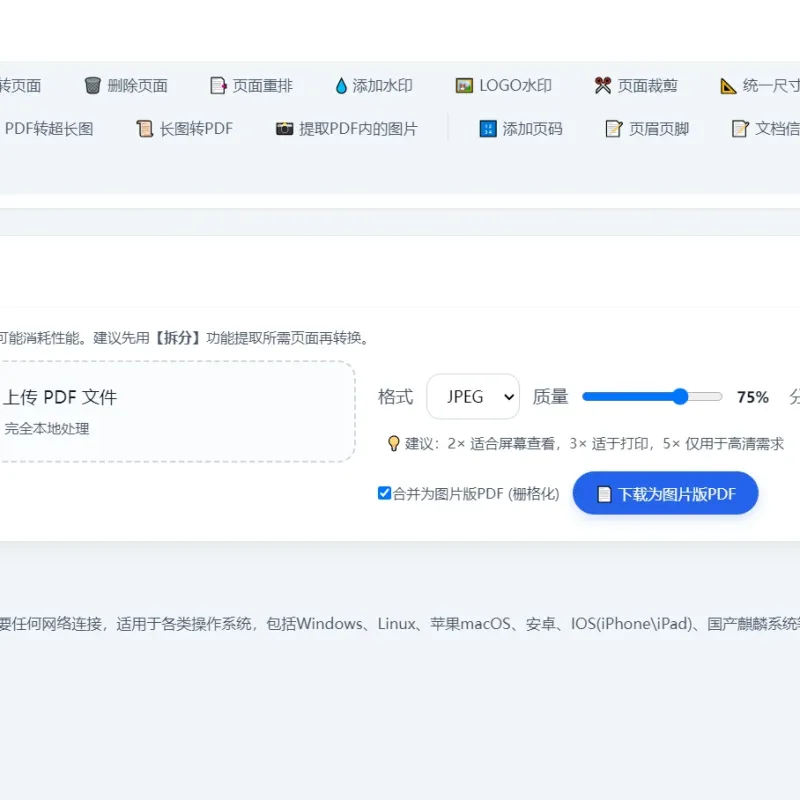Click the ruler triangle icon for 统一尺寸
Image resolution: width=800 pixels, height=800 pixels.
coord(728,86)
